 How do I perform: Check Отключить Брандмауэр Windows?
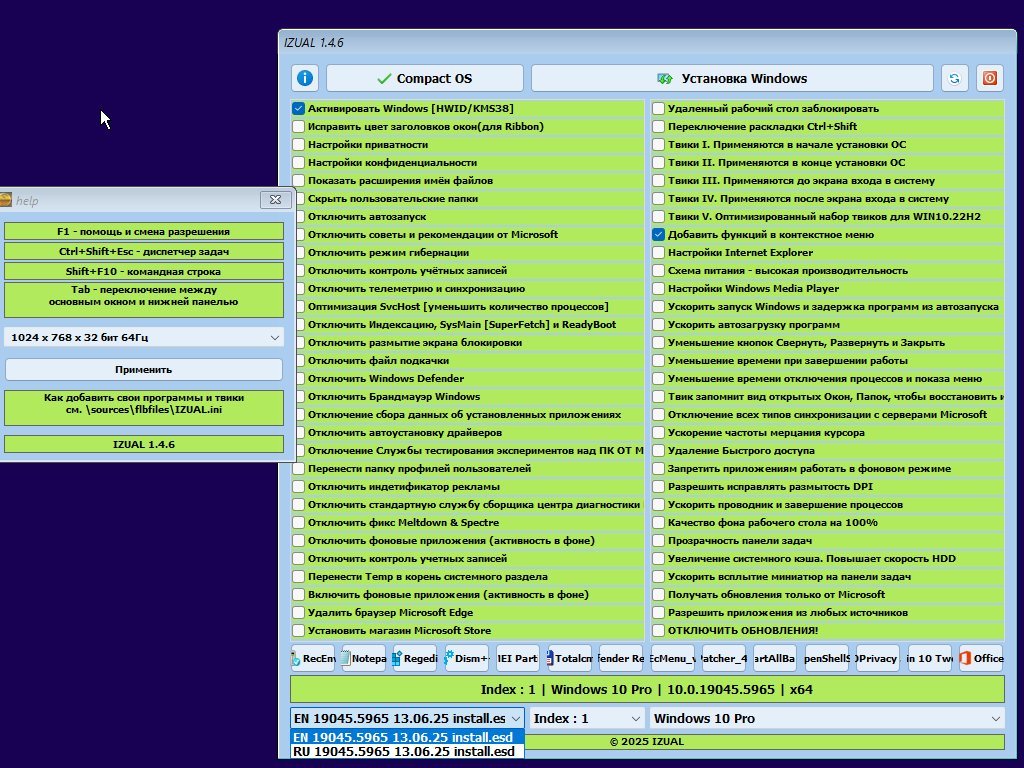pos(300,396)
